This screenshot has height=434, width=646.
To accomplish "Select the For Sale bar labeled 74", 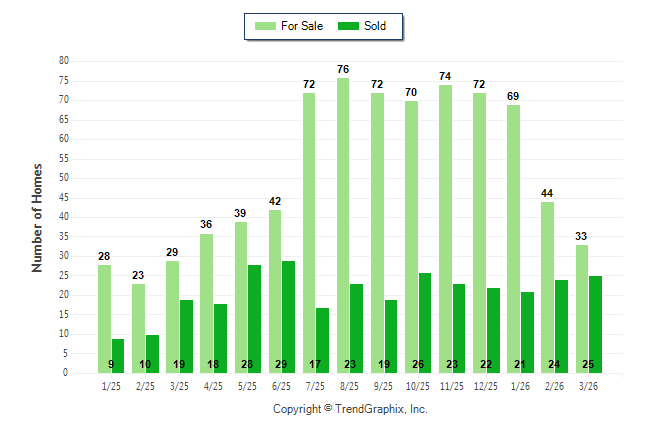I will pos(445,228).
